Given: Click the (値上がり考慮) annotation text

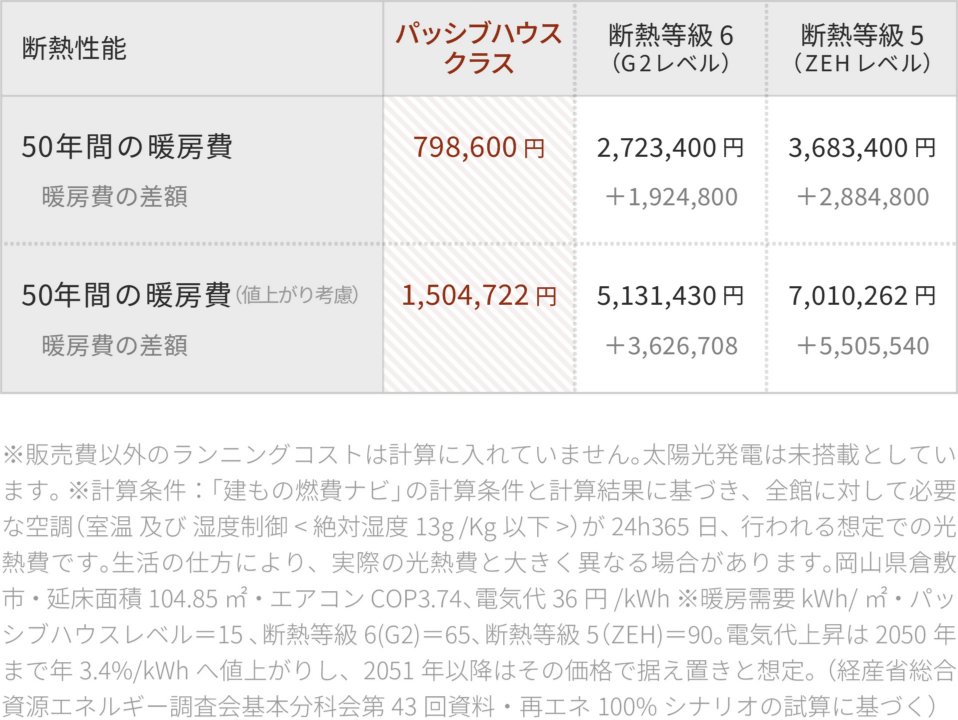Looking at the screenshot, I should (297, 295).
